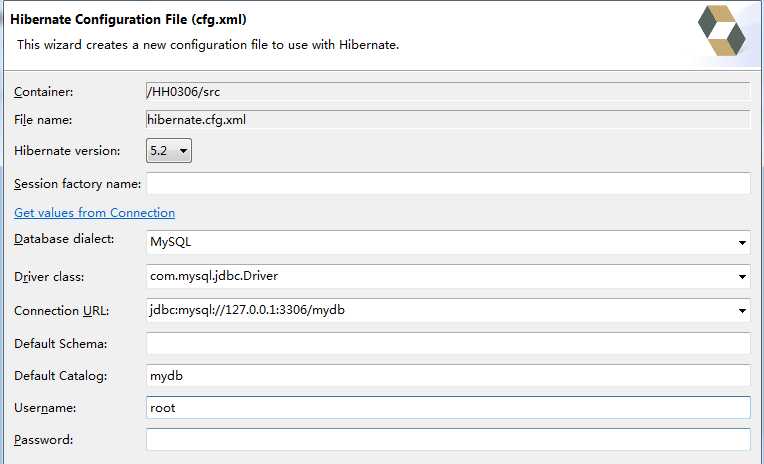The height and width of the screenshot is (464, 764).
Task: Click the Password label
Action: point(43,440)
